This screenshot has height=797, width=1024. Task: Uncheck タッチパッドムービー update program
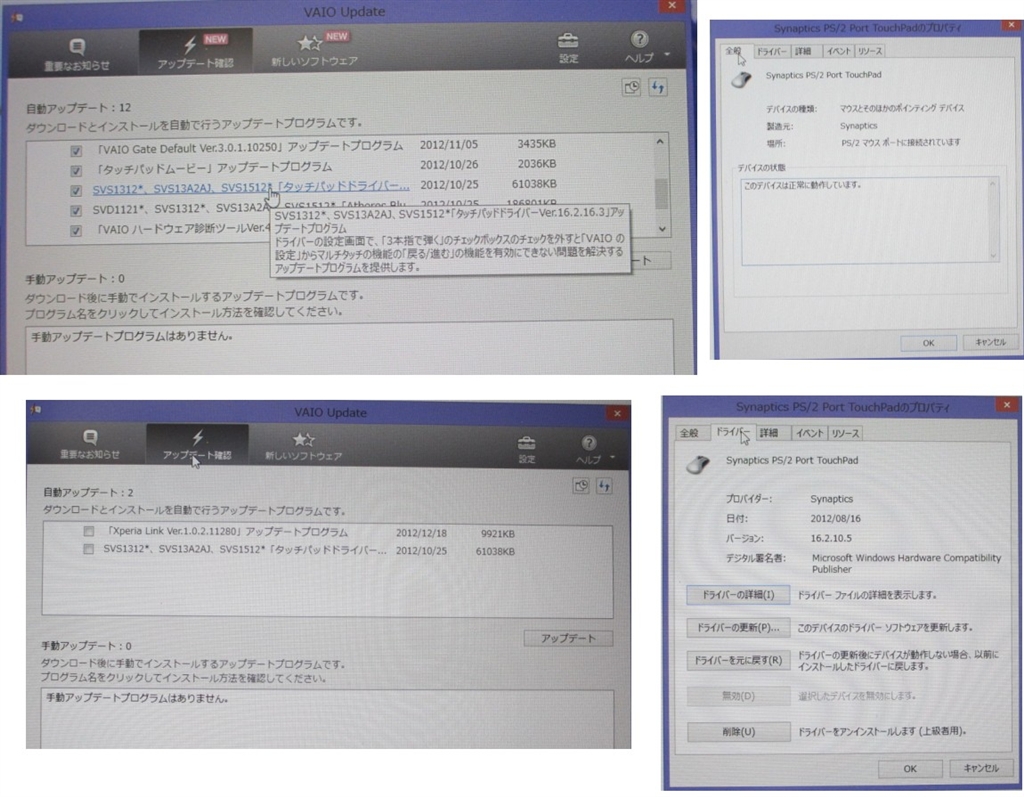pos(76,171)
